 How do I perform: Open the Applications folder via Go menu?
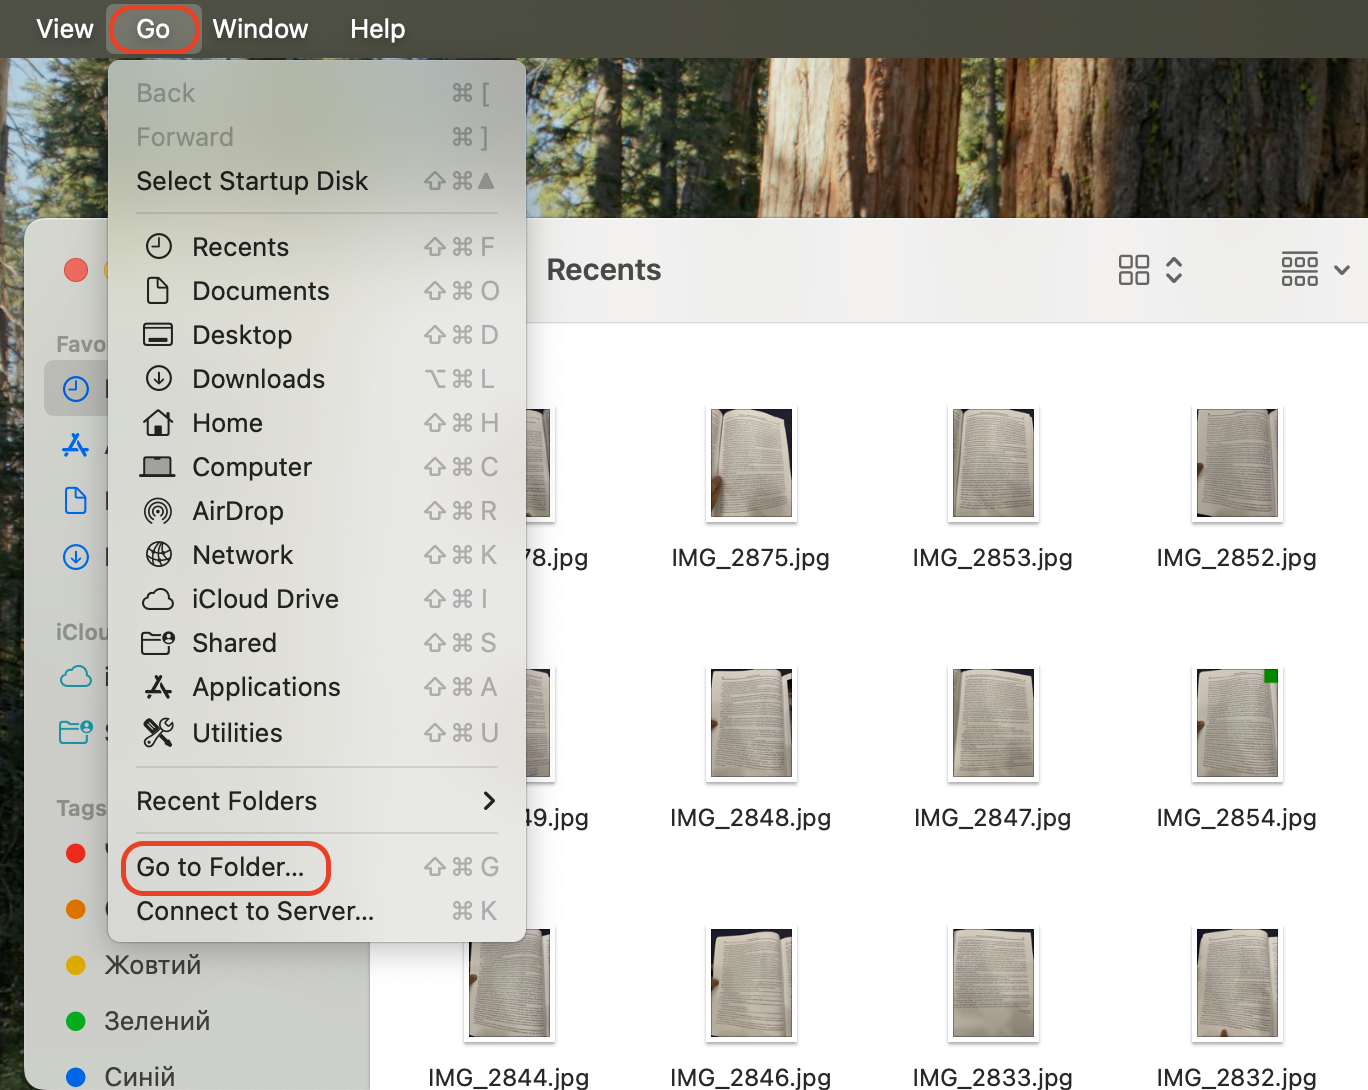266,687
